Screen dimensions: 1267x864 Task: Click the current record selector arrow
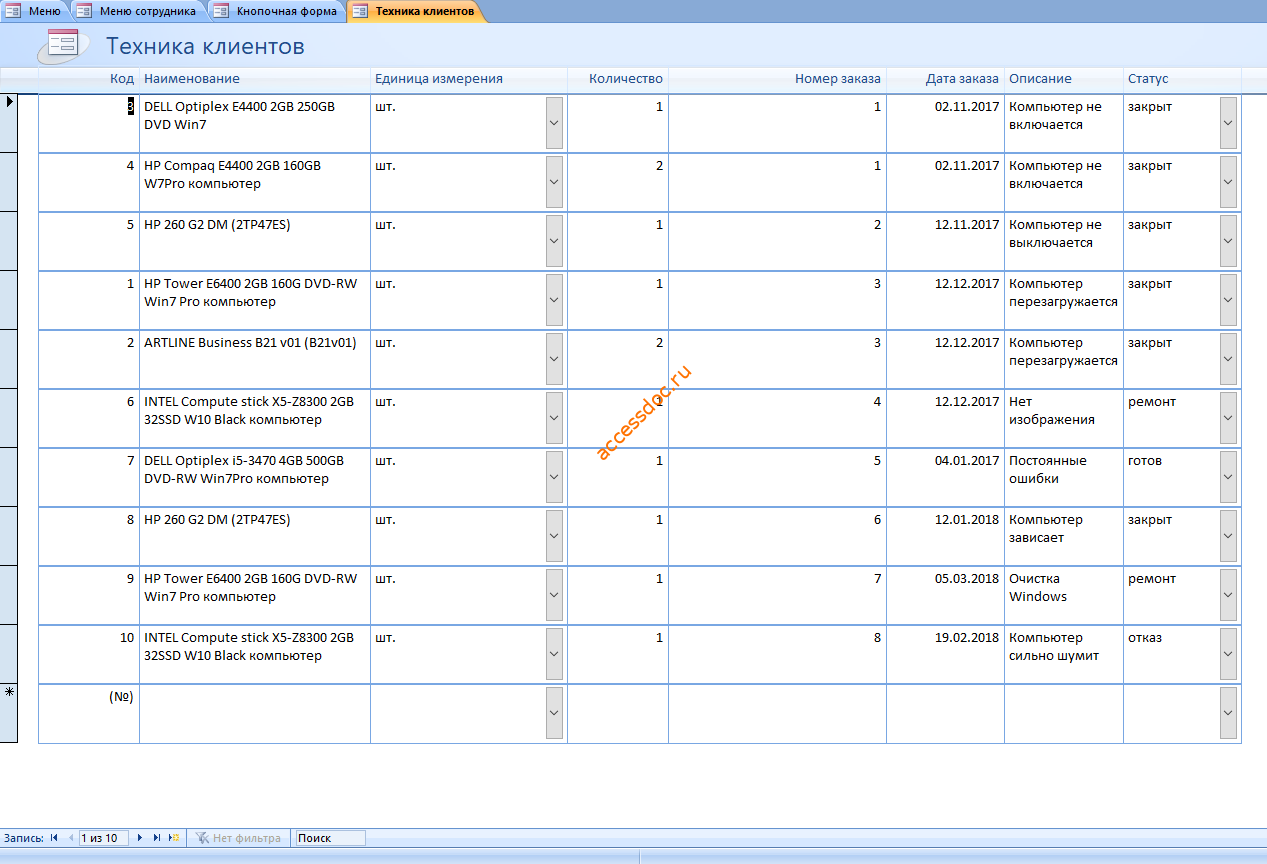coord(9,123)
